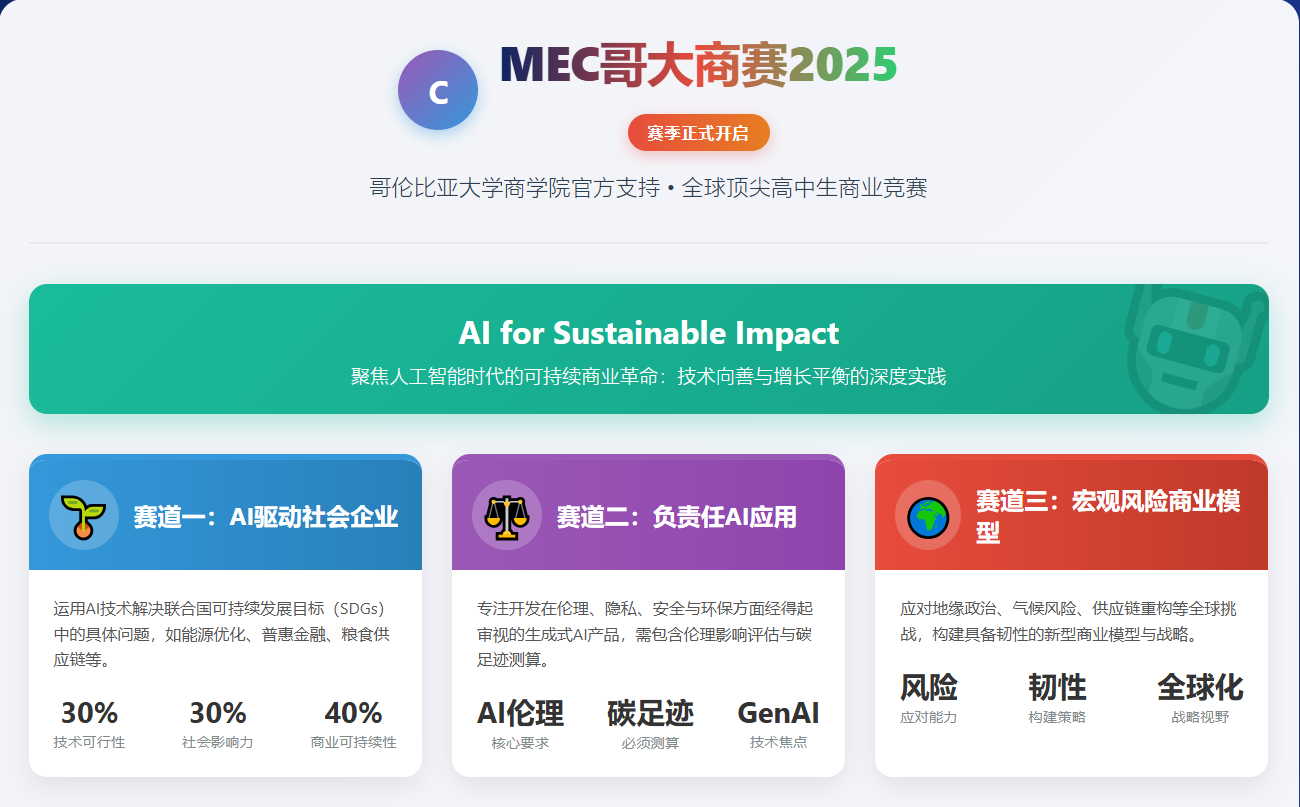Click the 韧性 构建策略 stat
This screenshot has width=1300, height=807.
coord(1057,698)
